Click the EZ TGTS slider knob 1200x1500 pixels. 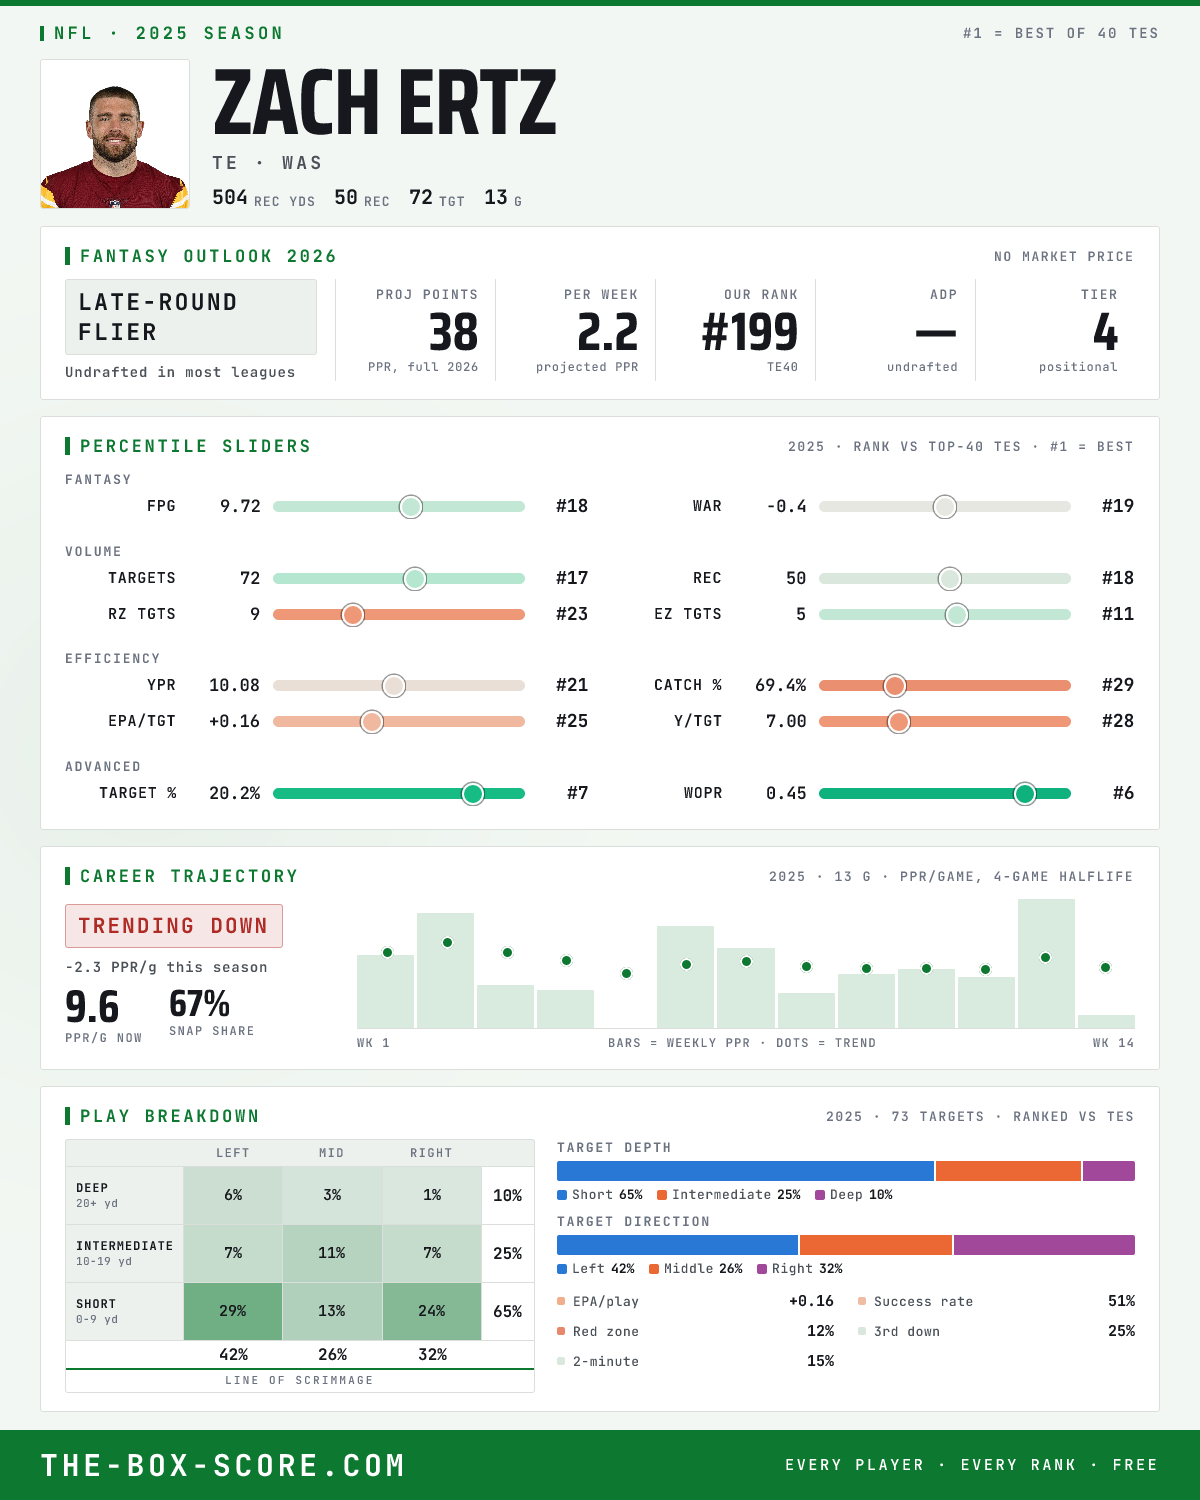pos(957,615)
